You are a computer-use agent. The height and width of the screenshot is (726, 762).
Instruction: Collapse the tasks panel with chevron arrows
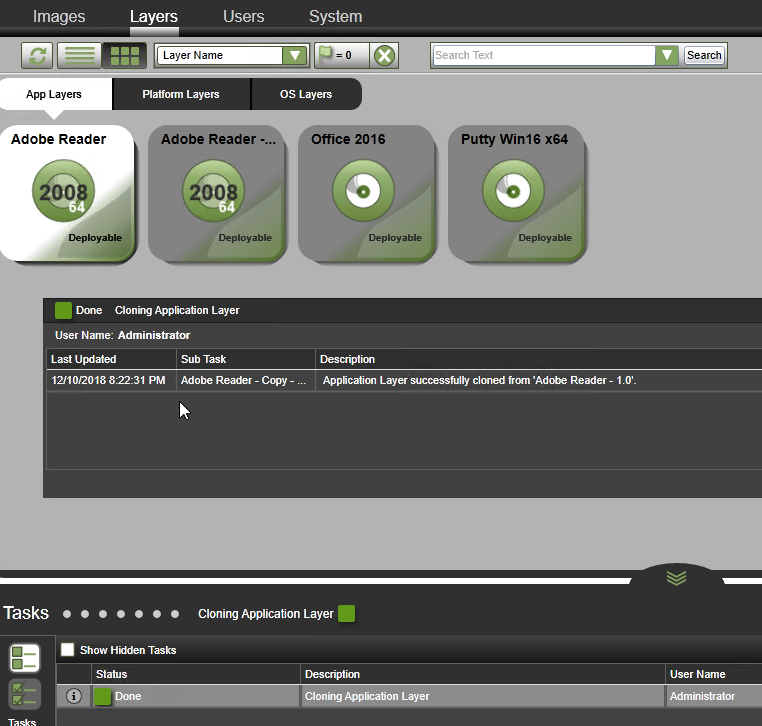click(676, 577)
